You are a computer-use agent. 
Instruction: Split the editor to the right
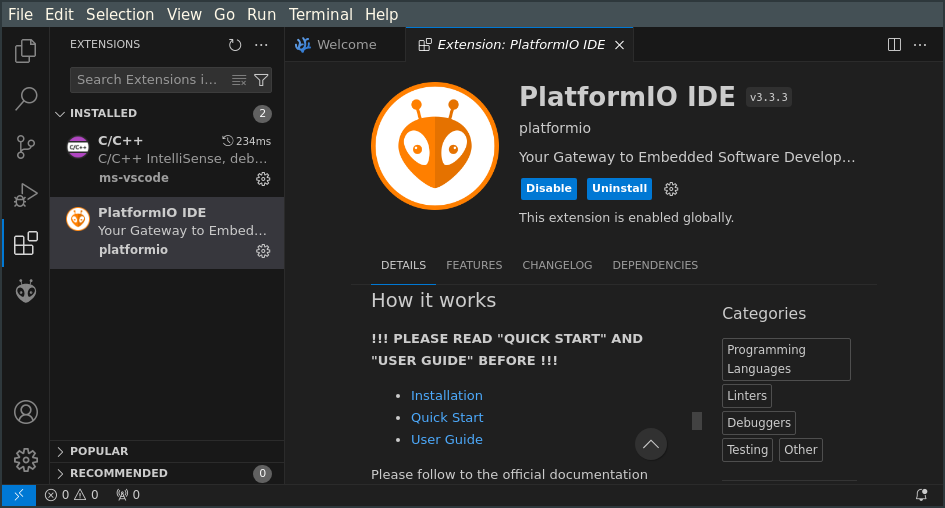[x=894, y=45]
